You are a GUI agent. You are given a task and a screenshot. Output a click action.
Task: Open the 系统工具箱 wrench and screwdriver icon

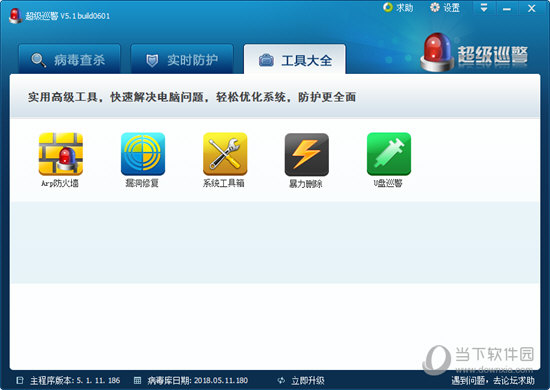tap(225, 154)
